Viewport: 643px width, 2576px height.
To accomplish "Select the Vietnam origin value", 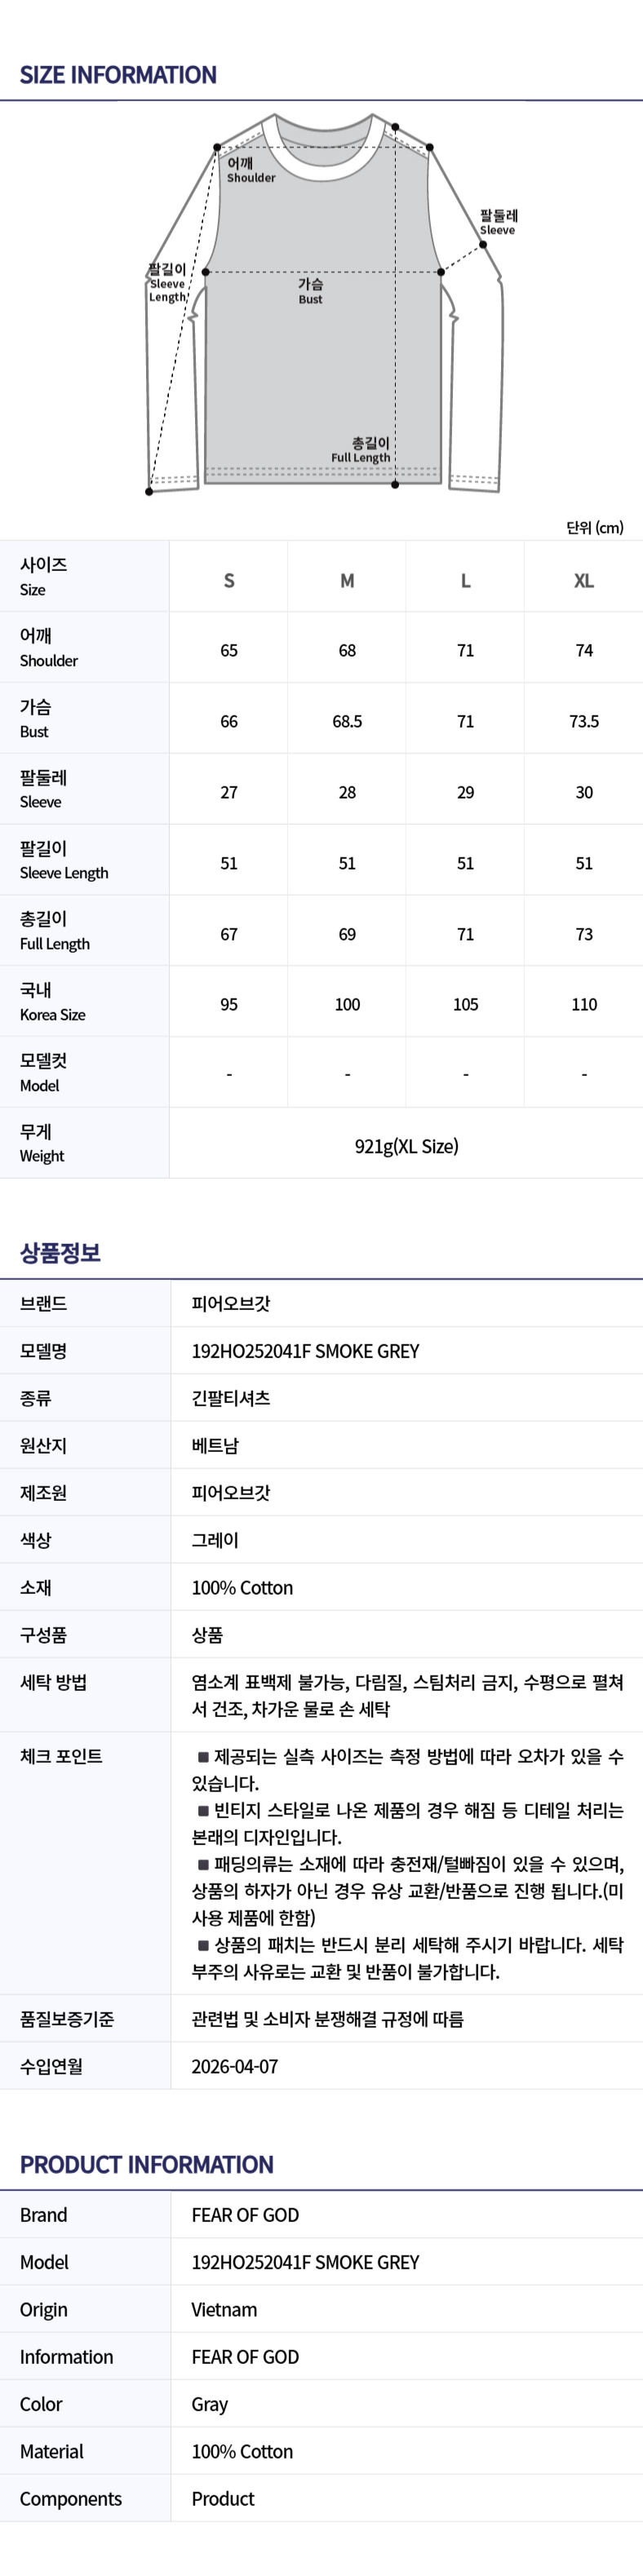I will point(224,2310).
